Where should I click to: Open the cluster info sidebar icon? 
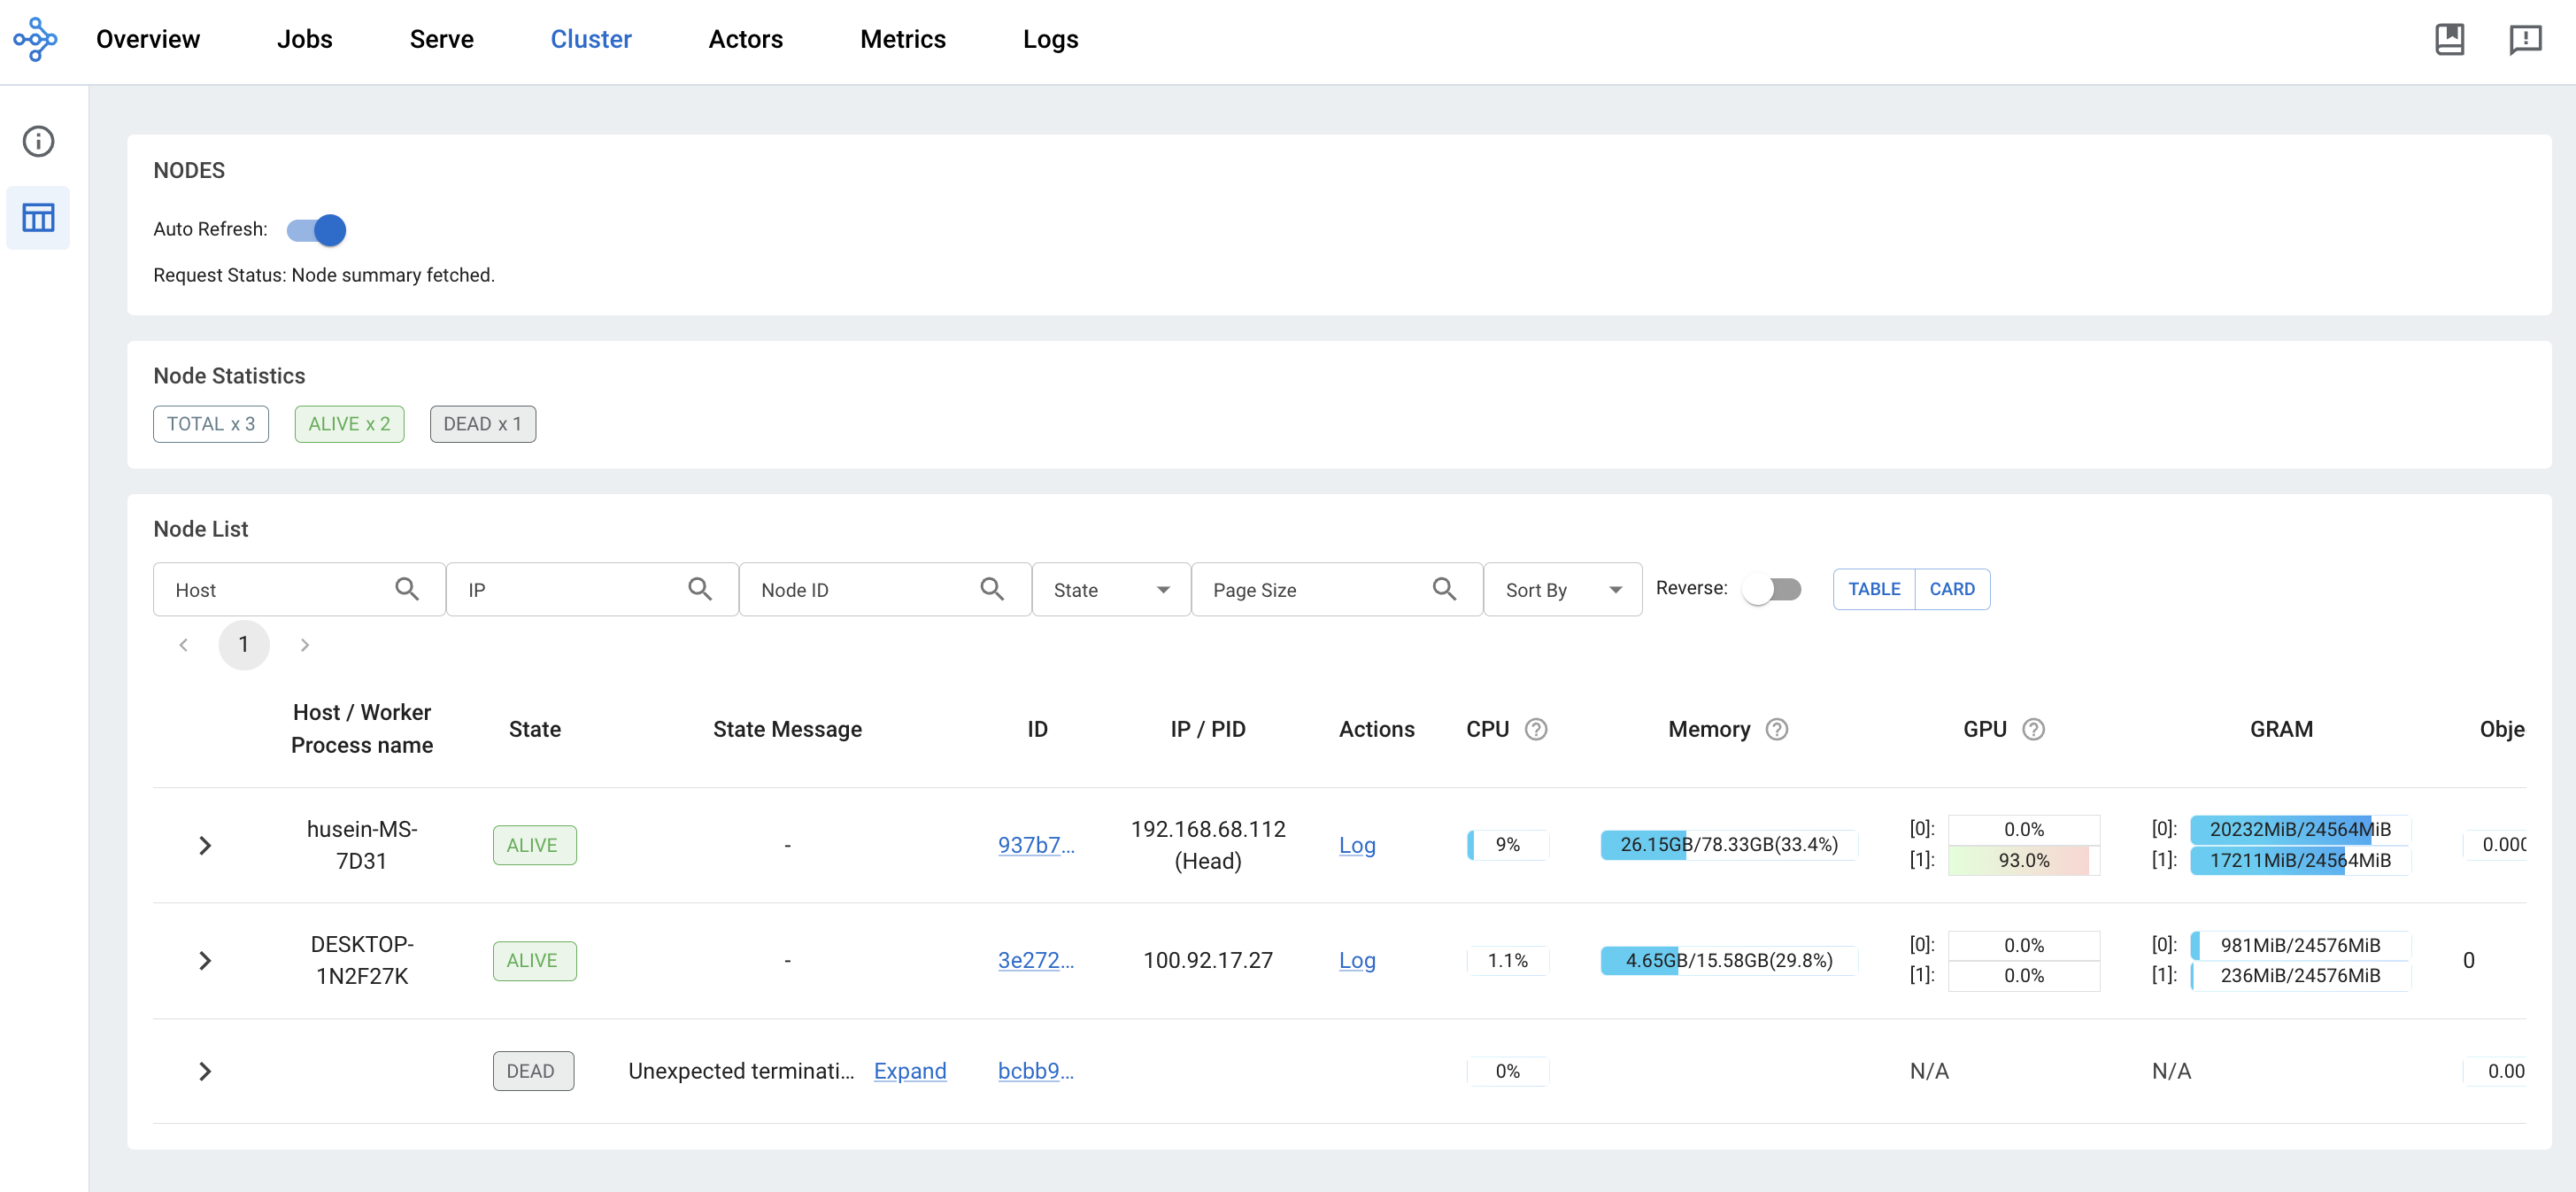tap(38, 141)
